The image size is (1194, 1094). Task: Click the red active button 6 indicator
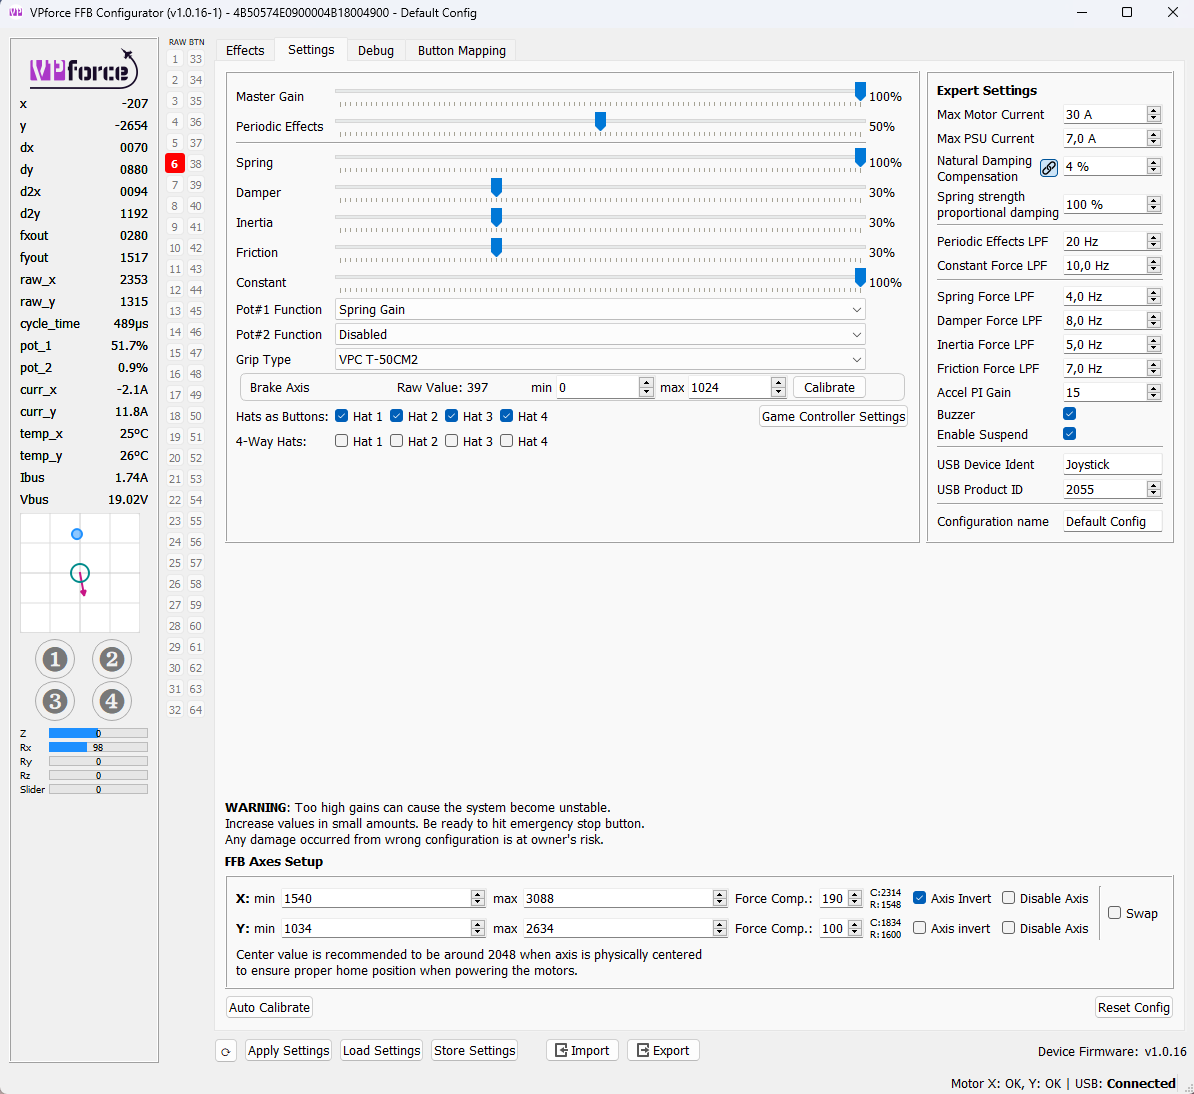(174, 164)
